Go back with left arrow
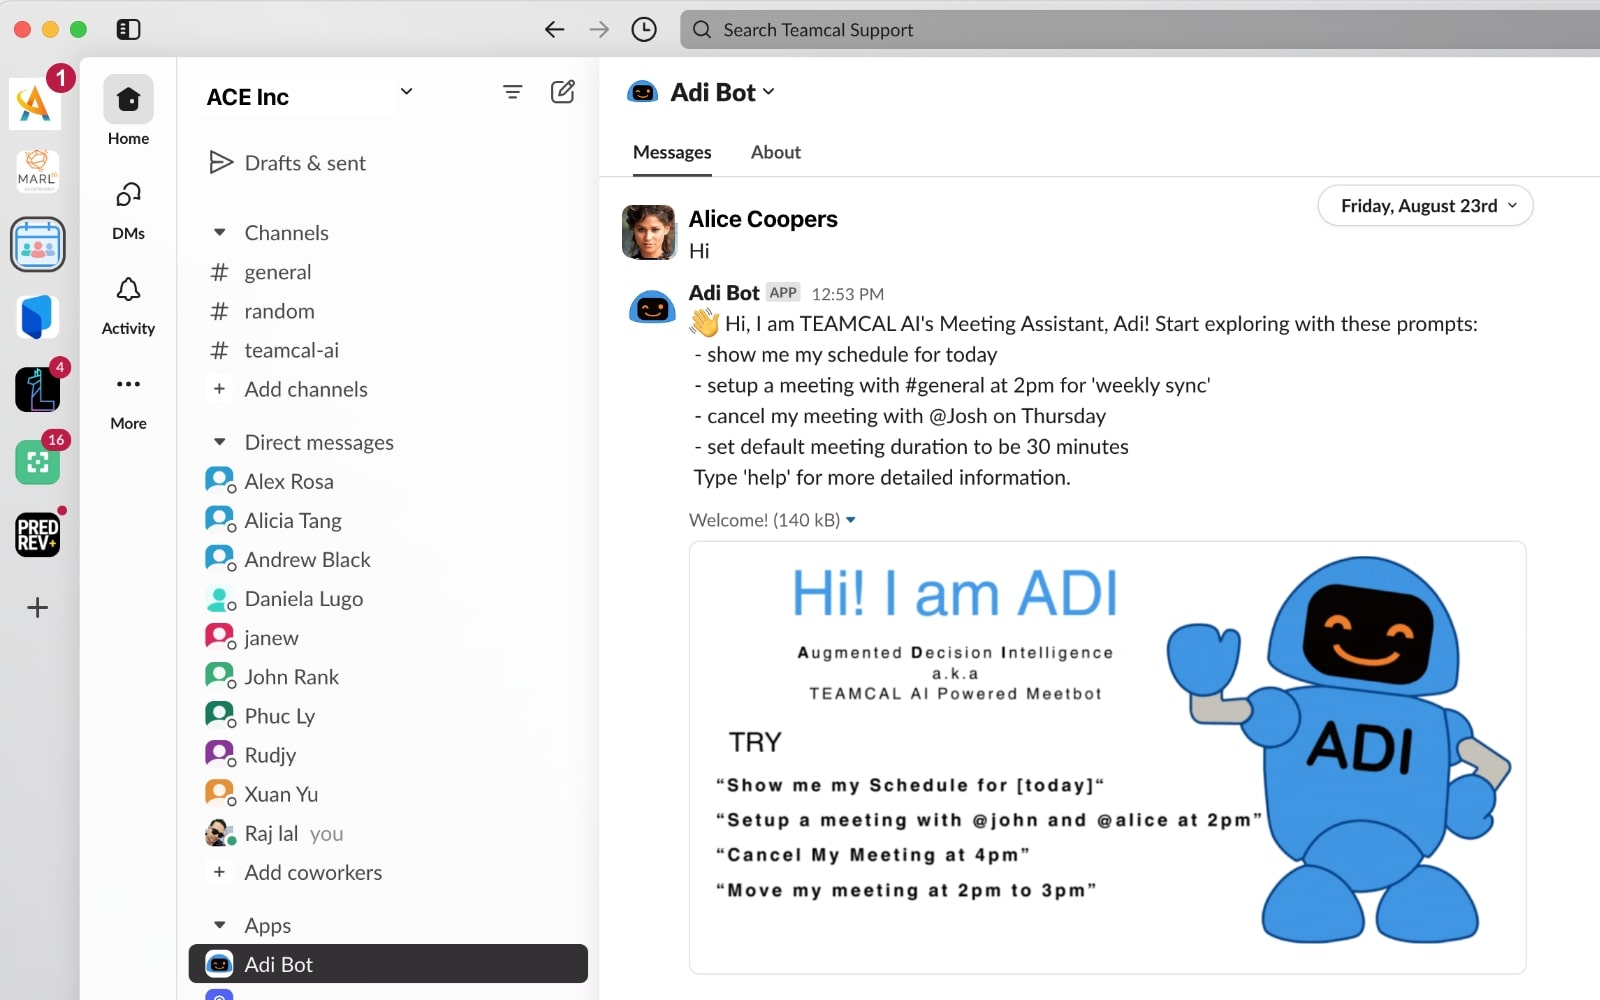Image resolution: width=1600 pixels, height=1000 pixels. click(554, 30)
